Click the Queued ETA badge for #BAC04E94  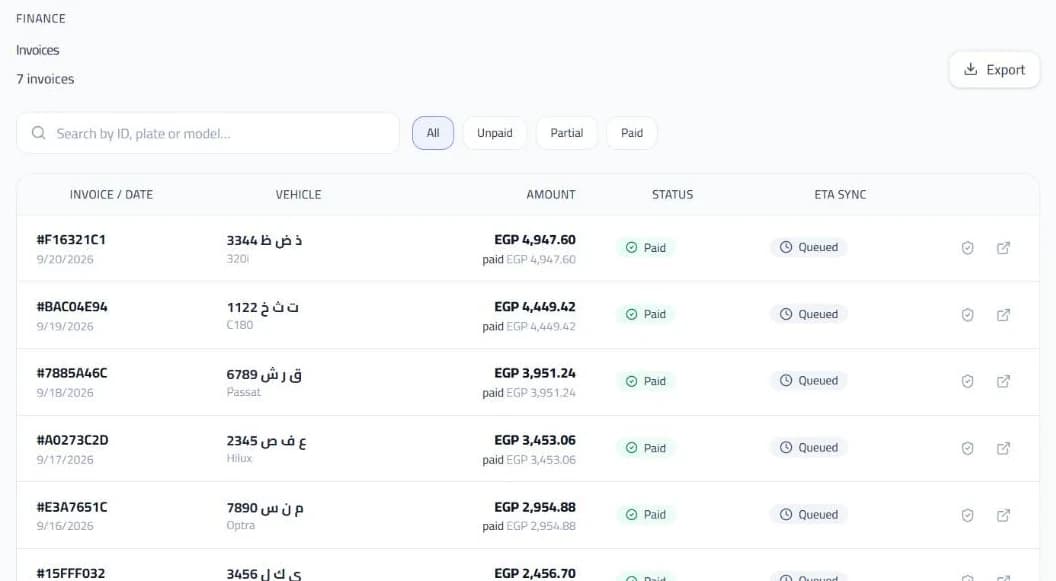click(x=809, y=314)
